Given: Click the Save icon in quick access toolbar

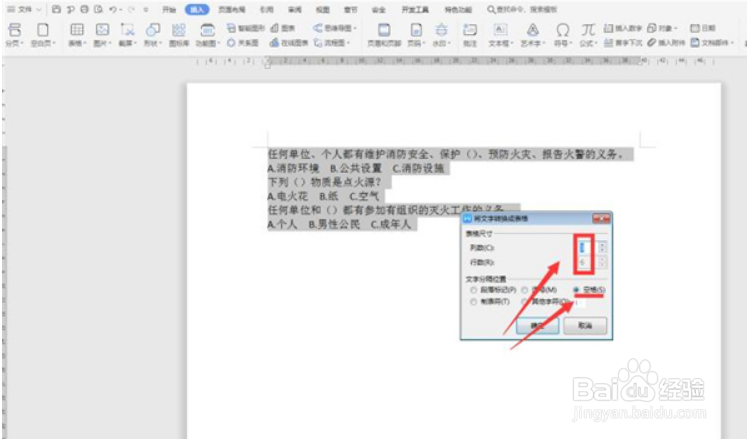Looking at the screenshot, I should pos(56,9).
